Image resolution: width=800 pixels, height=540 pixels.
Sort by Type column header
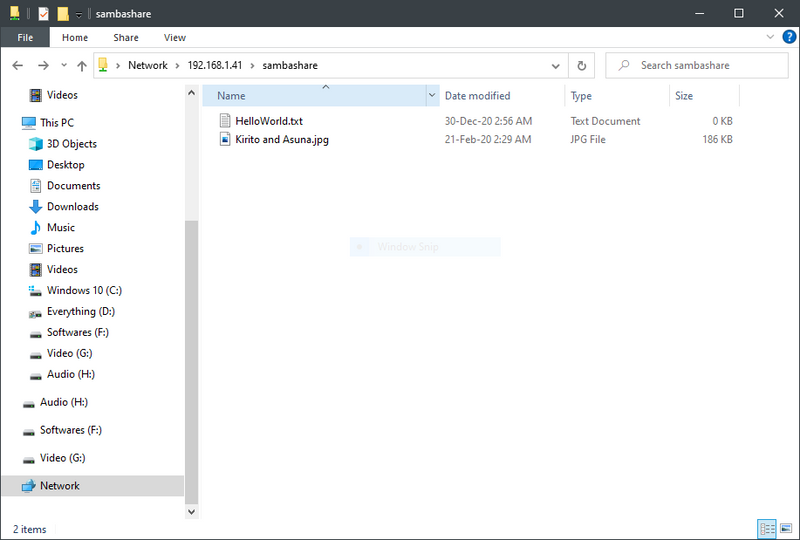coord(617,95)
